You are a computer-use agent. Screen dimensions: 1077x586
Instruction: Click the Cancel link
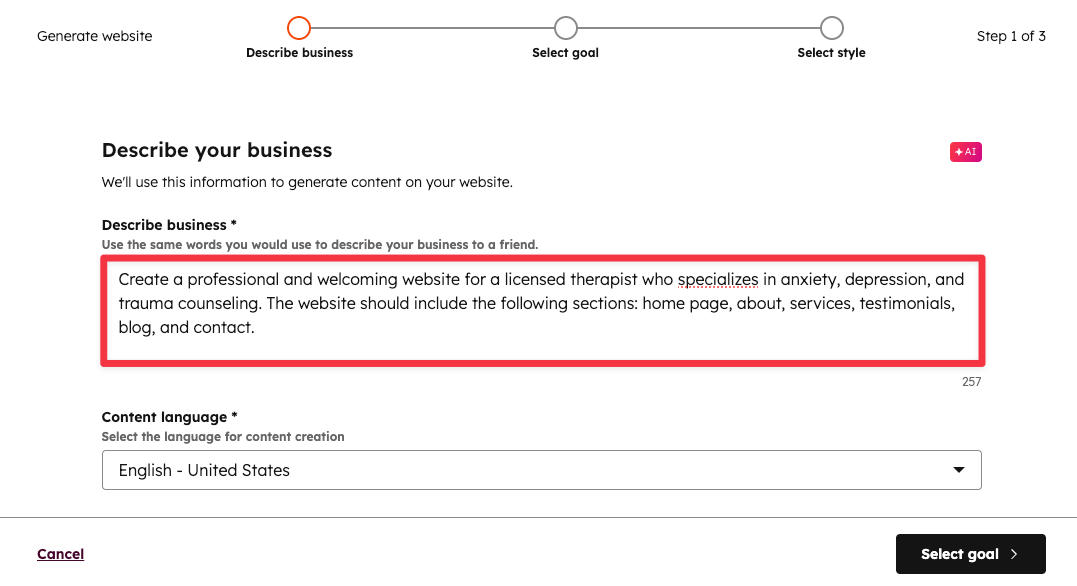60,553
